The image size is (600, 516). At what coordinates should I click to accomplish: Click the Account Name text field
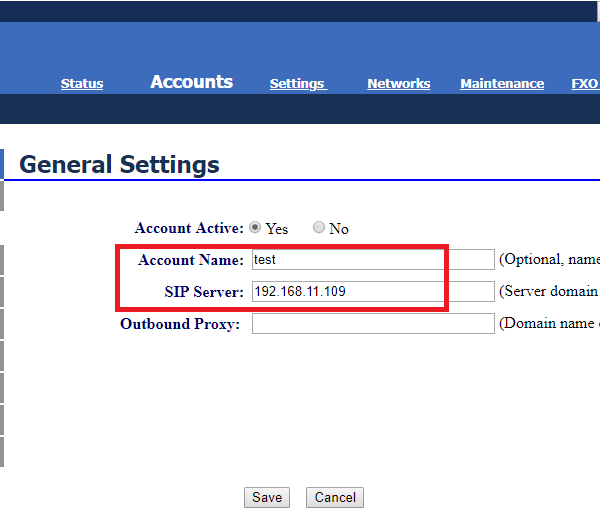372,260
